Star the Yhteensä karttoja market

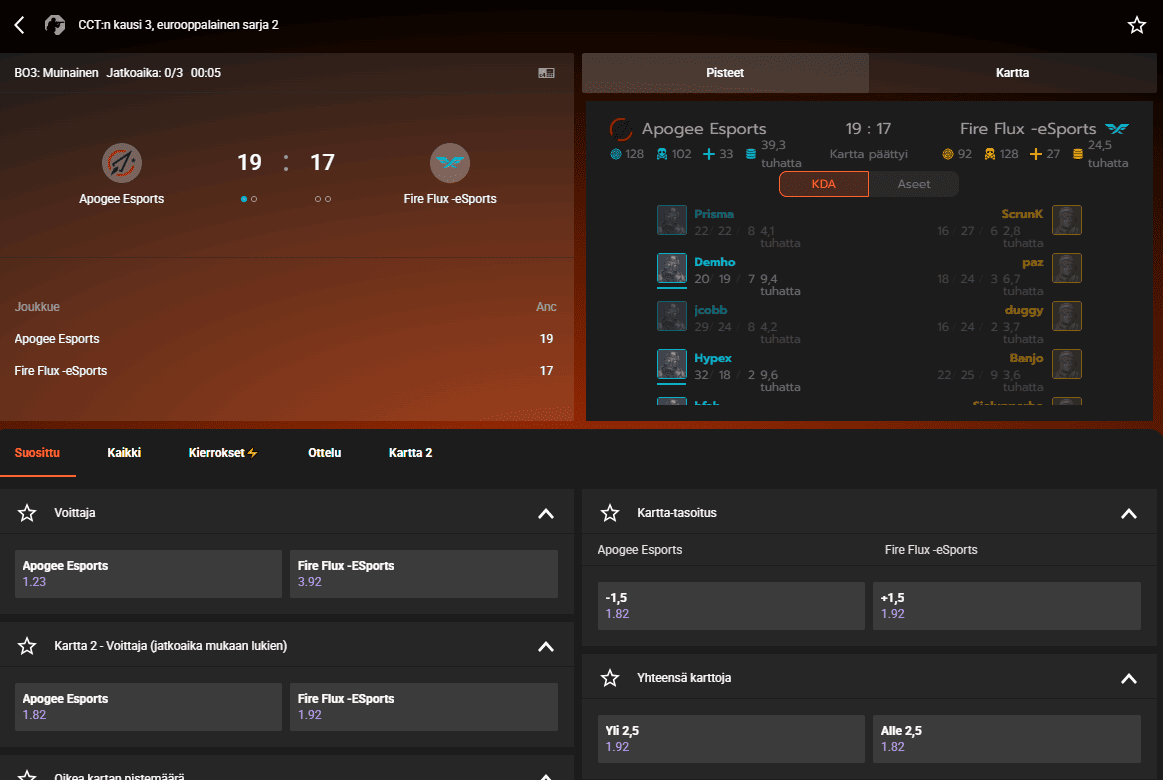click(610, 678)
